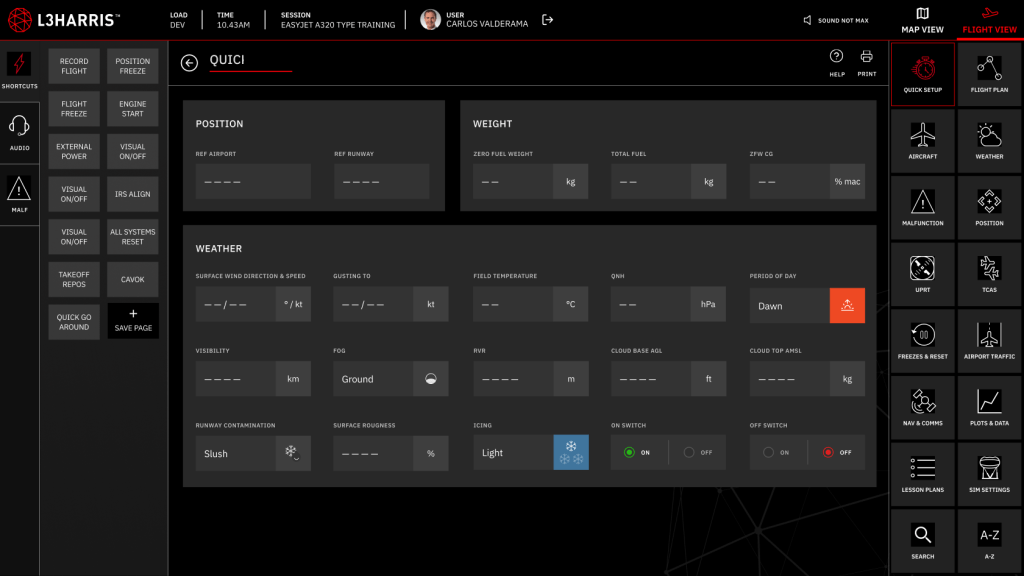Click the logout icon next to user name
This screenshot has height=576, width=1024.
click(x=547, y=20)
